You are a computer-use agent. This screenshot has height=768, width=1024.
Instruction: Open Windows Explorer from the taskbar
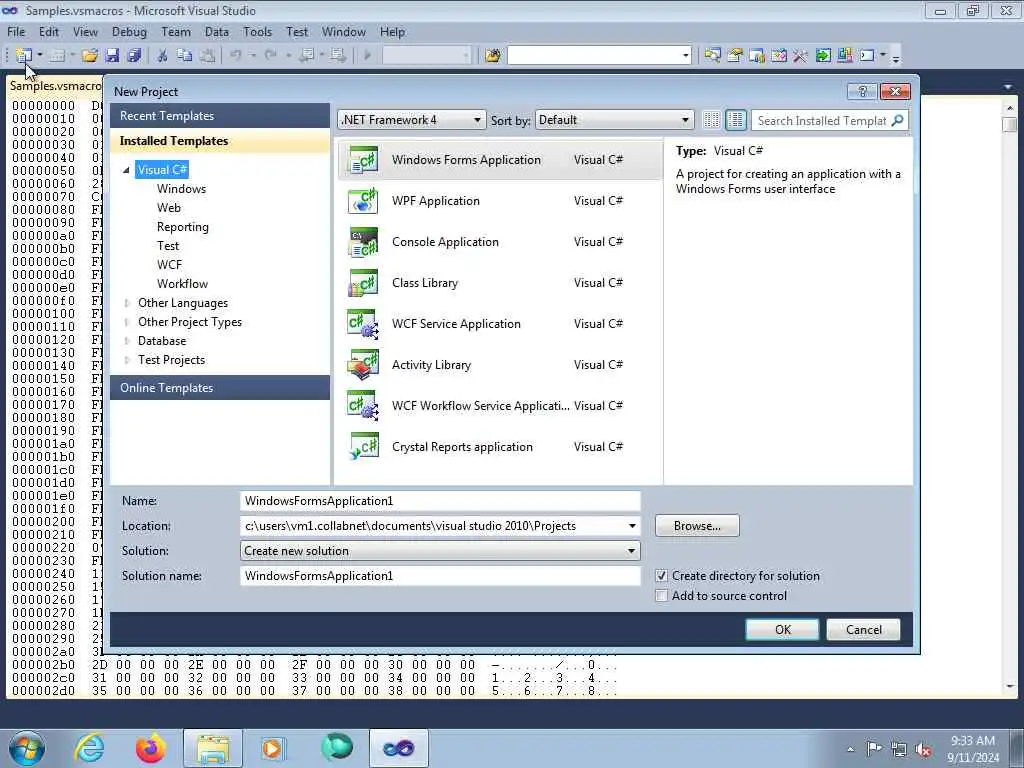[212, 748]
